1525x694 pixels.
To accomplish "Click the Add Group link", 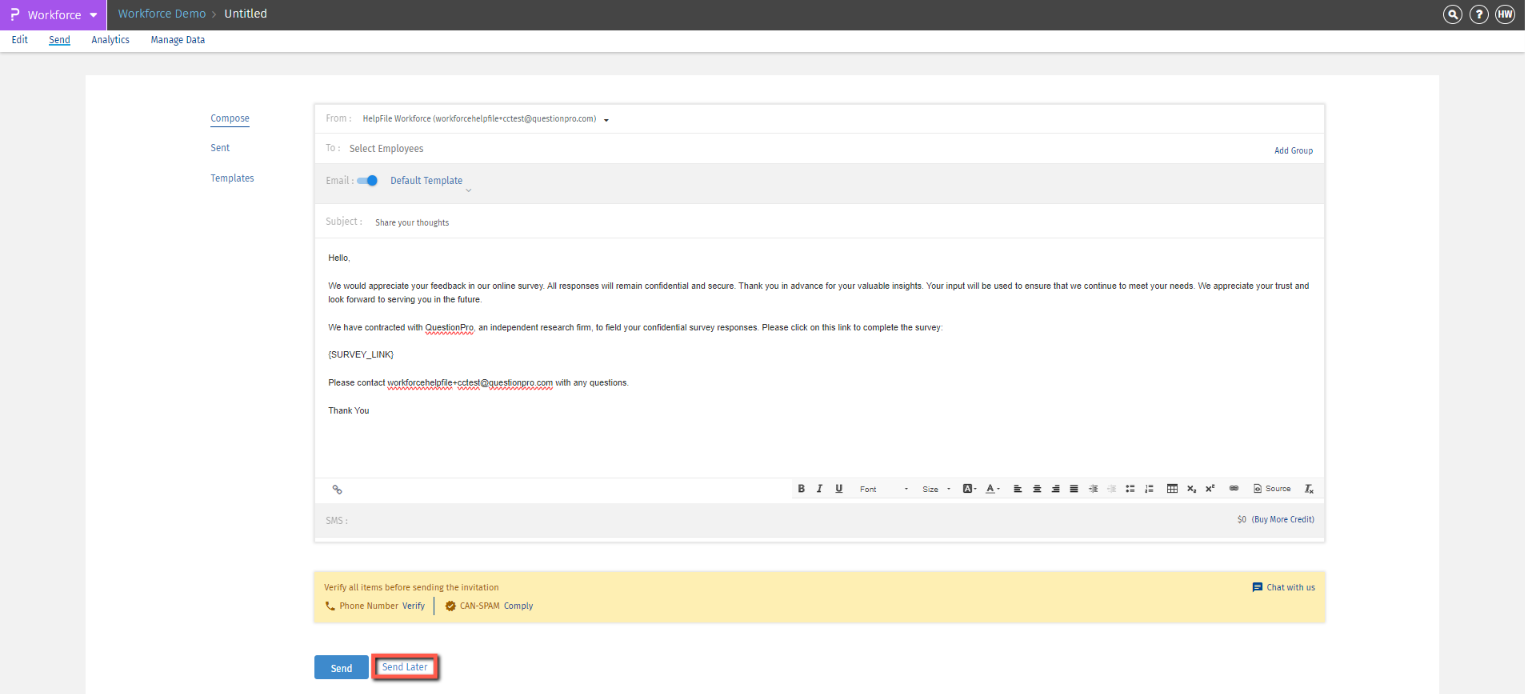I will (x=1293, y=151).
